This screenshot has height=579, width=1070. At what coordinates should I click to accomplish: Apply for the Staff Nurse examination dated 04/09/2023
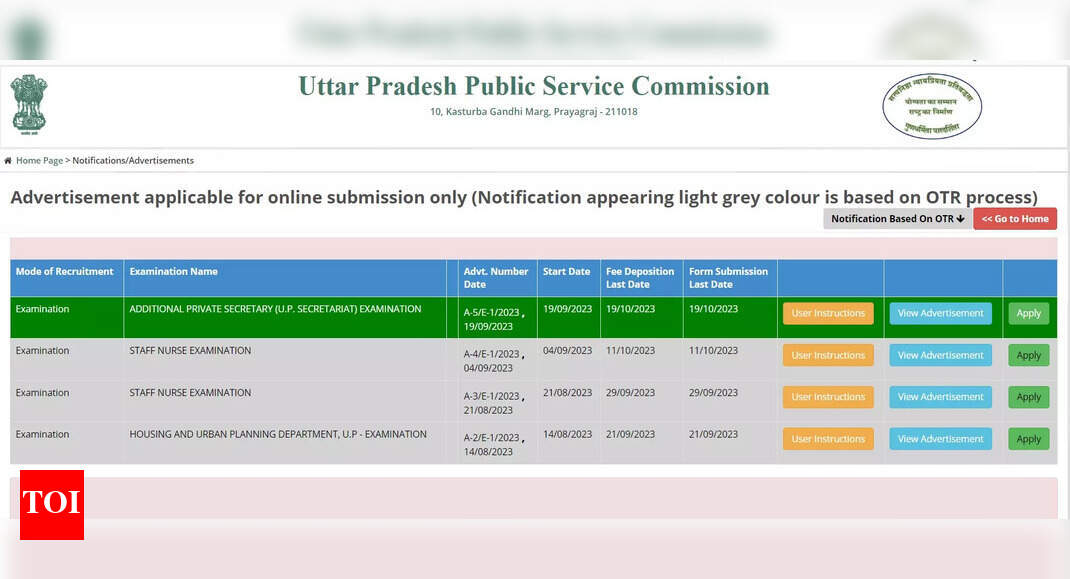[1028, 355]
